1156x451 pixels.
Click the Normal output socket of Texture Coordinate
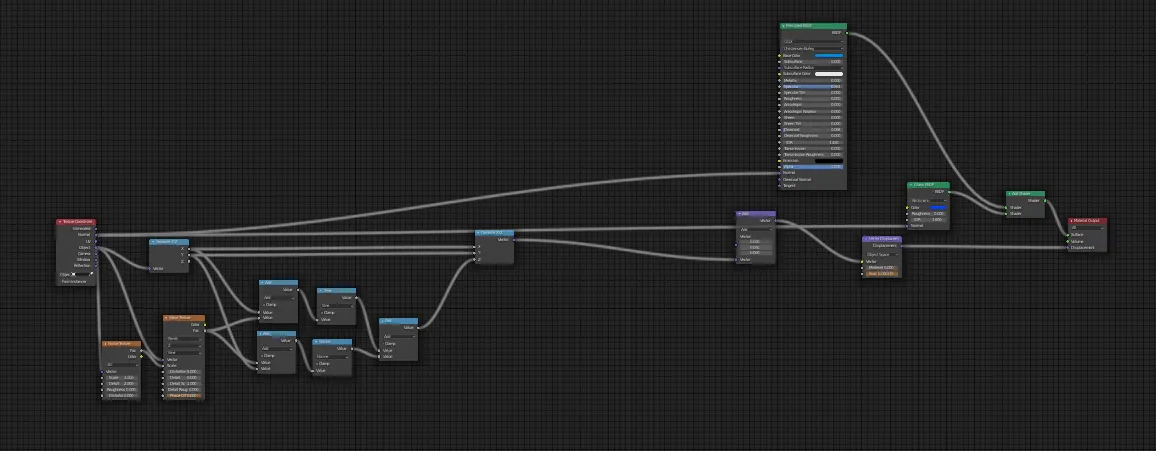click(96, 234)
